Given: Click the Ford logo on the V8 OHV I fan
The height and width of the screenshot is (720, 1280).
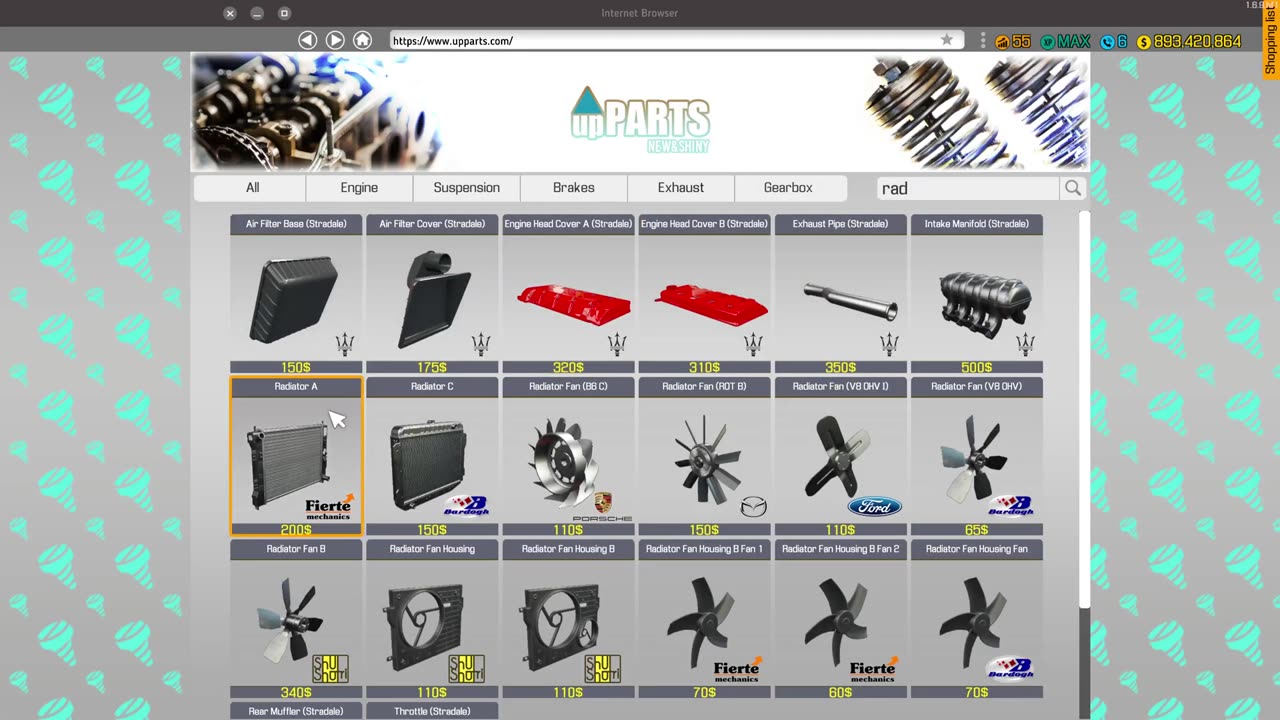Looking at the screenshot, I should click(874, 507).
